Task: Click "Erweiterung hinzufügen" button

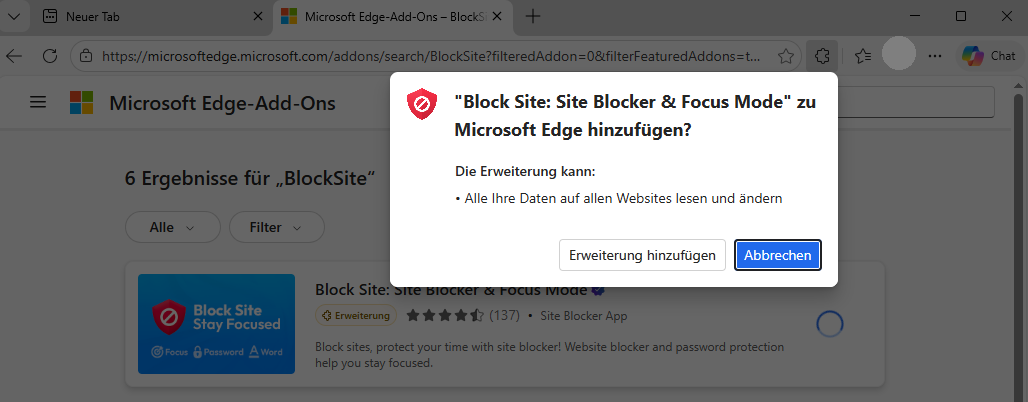Action: [x=642, y=255]
